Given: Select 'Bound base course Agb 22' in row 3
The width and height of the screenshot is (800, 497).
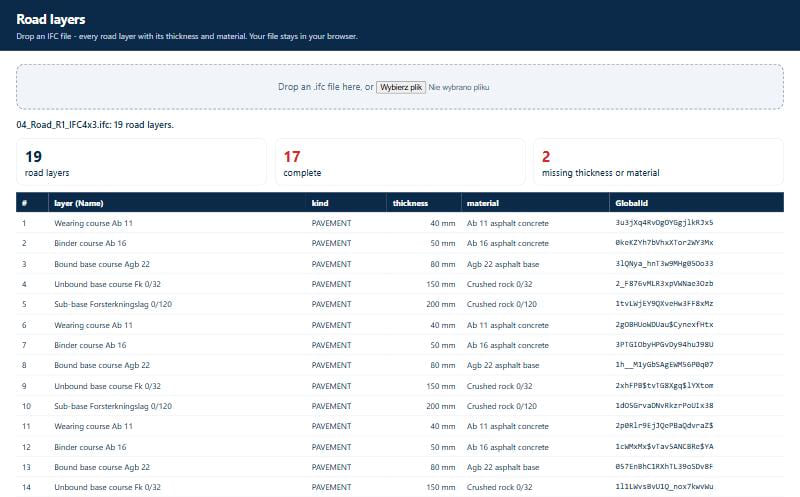Looking at the screenshot, I should pos(102,264).
